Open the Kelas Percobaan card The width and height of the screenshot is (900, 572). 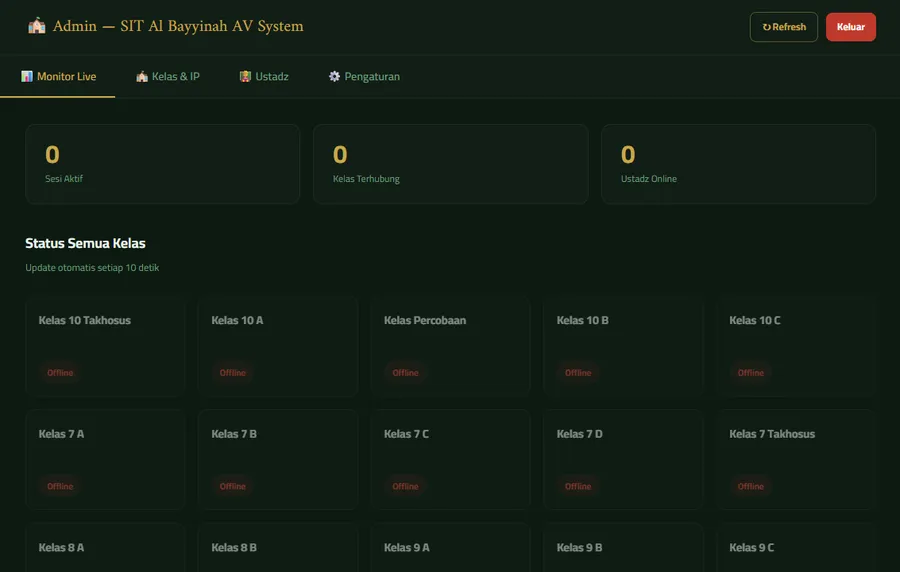tap(451, 346)
